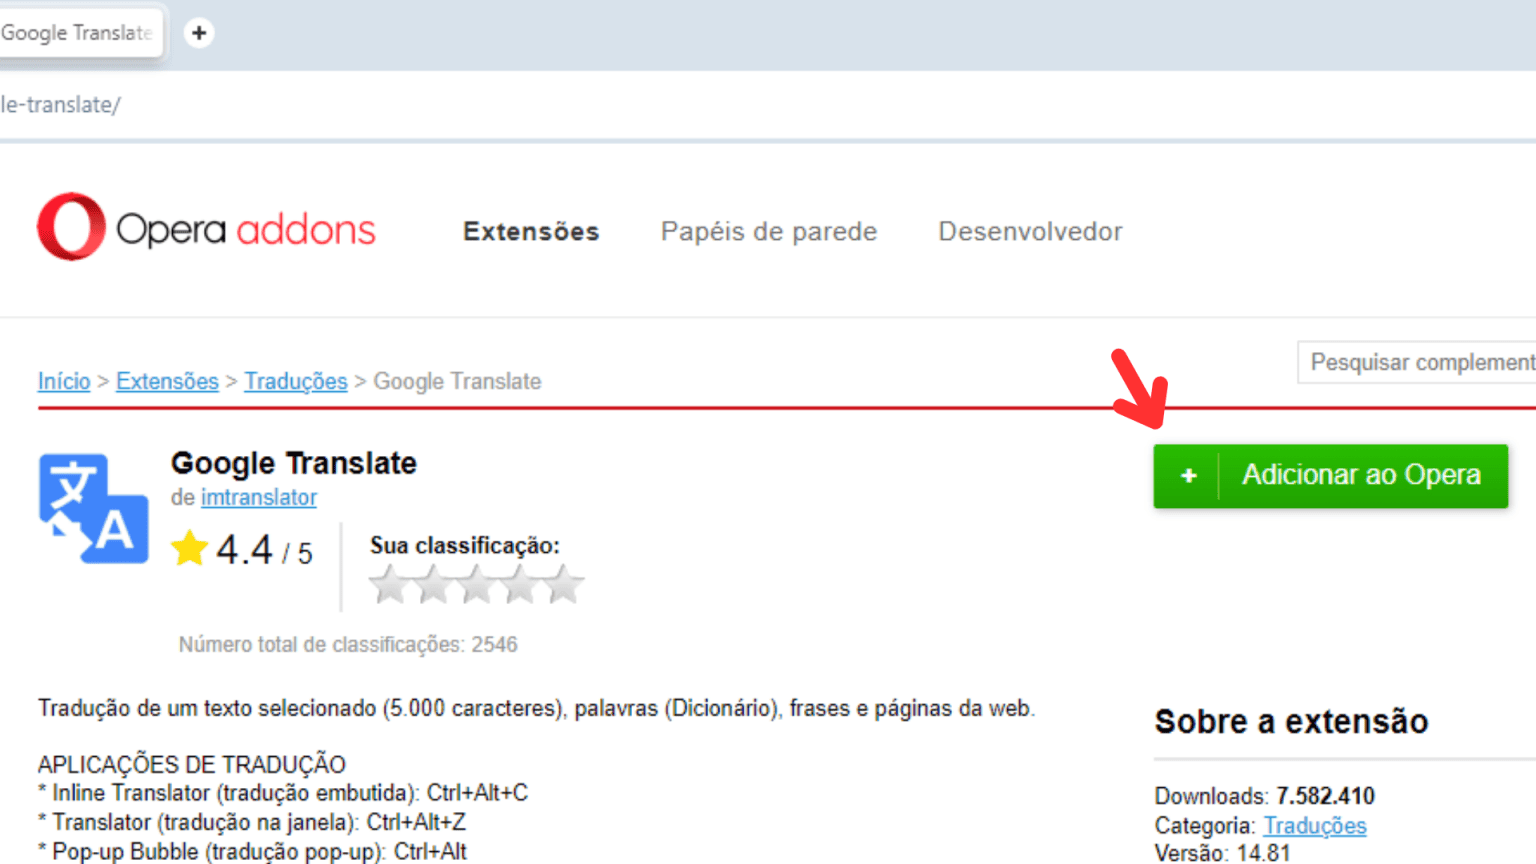Select the fifth star for a maximum rating
Screen dimensions: 1536x864
coord(567,583)
